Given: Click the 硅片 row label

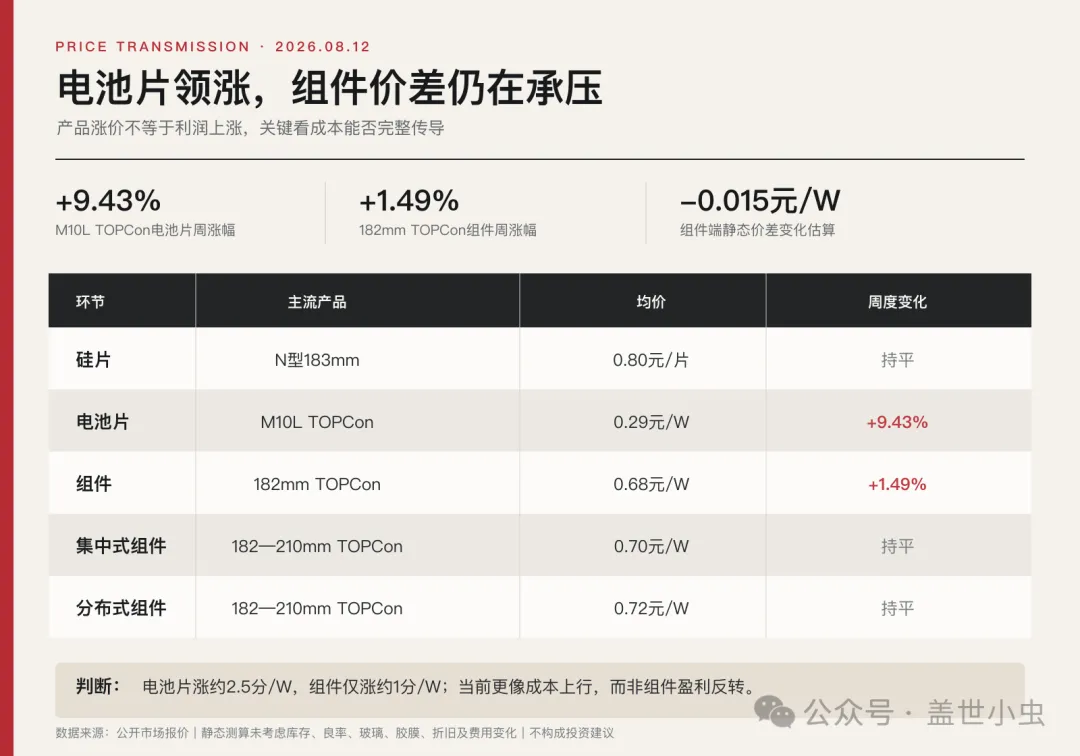Looking at the screenshot, I should (x=93, y=359).
